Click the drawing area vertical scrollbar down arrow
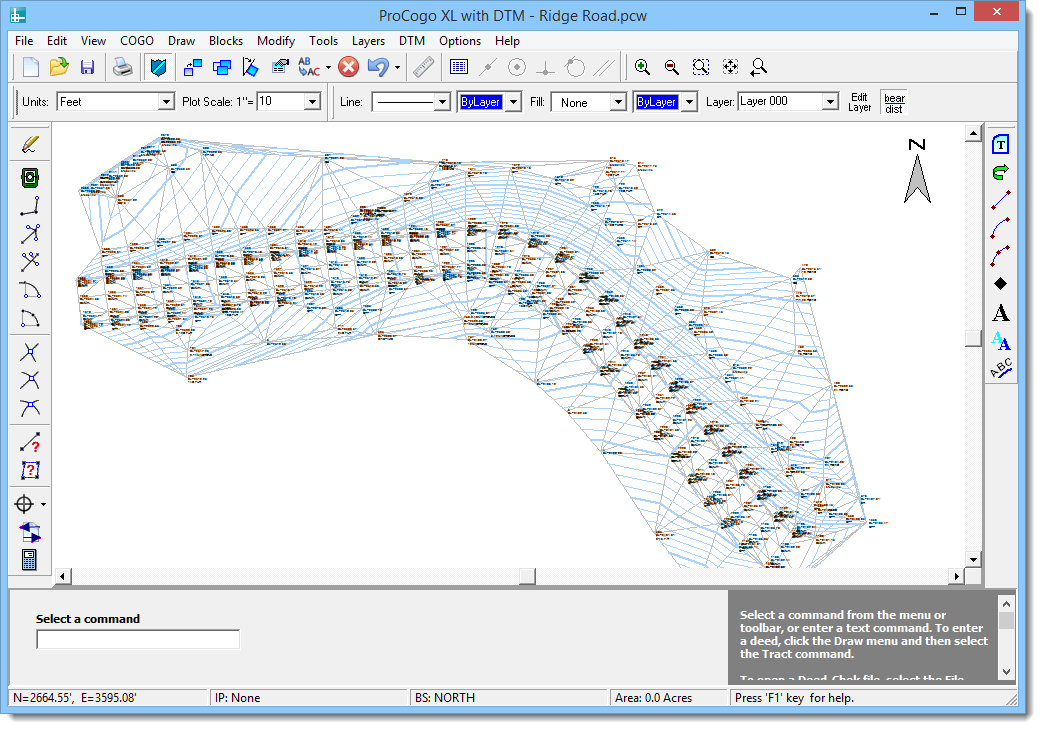 (973, 559)
